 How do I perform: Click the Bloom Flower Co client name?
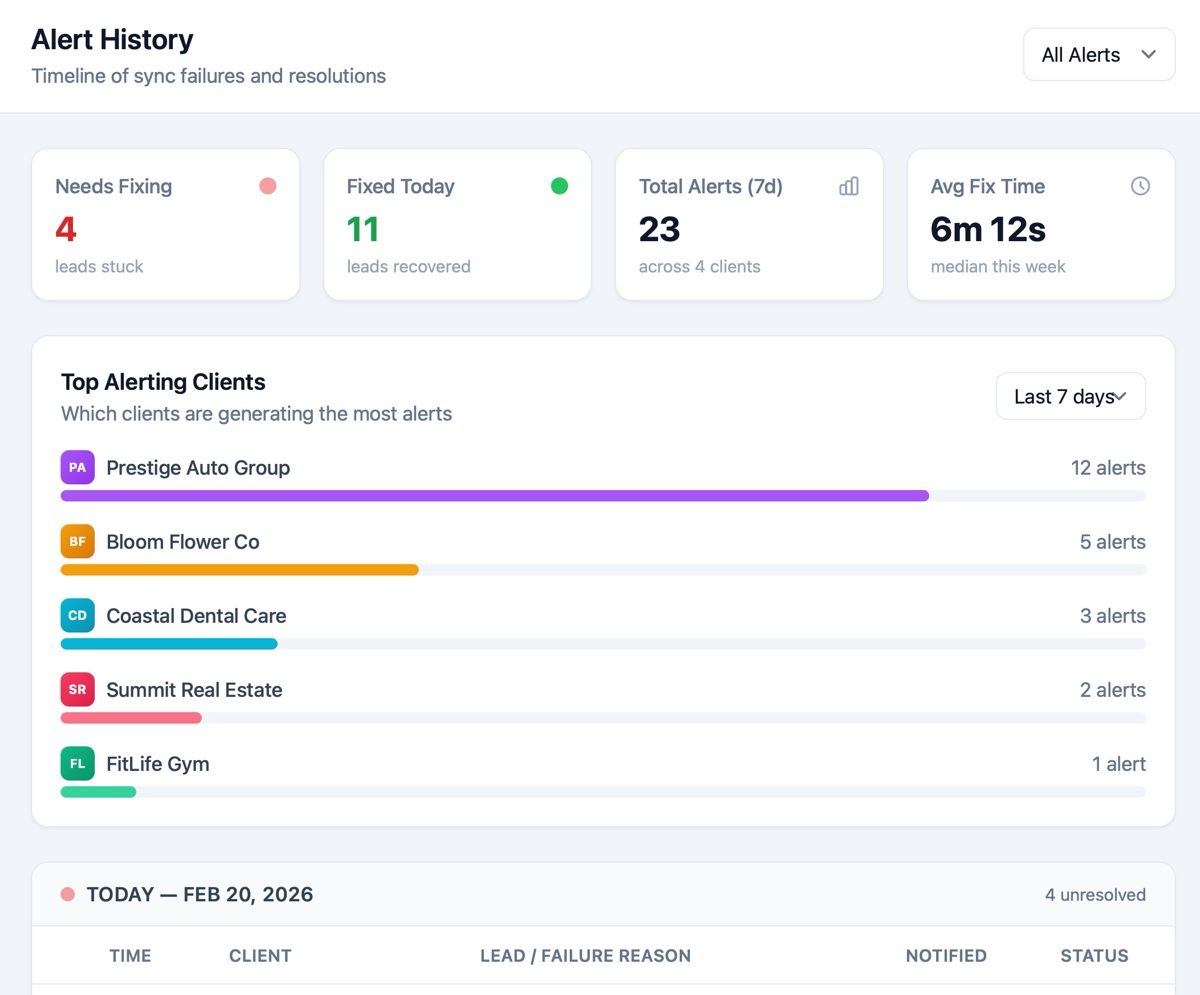tap(181, 541)
